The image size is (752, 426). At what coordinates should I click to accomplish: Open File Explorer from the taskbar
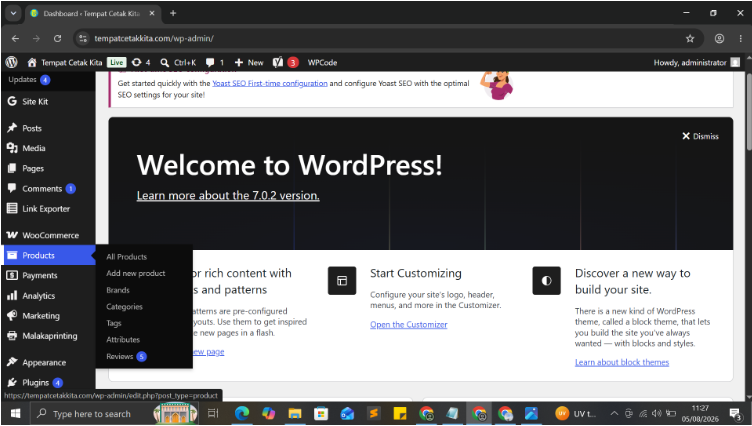coord(294,414)
